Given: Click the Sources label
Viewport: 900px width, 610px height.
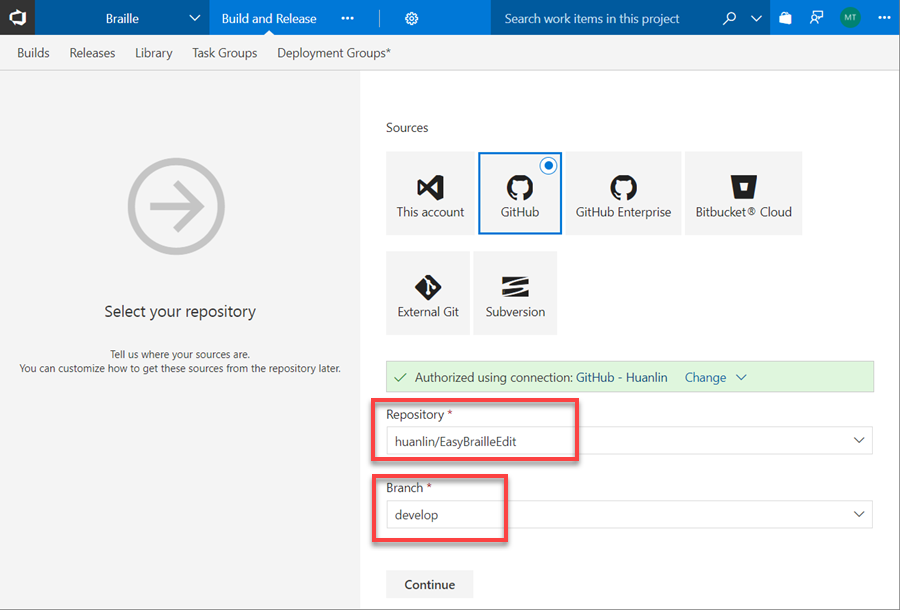Looking at the screenshot, I should point(407,127).
